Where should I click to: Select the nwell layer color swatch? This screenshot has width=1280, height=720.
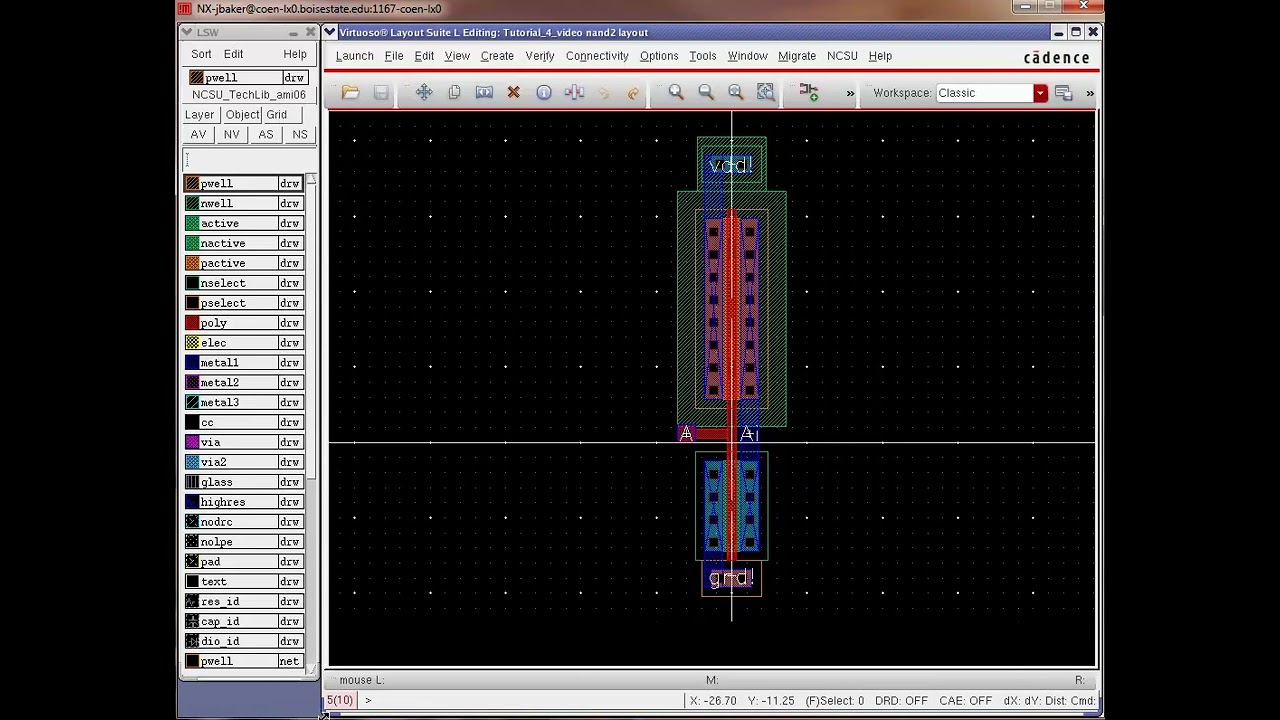(192, 203)
